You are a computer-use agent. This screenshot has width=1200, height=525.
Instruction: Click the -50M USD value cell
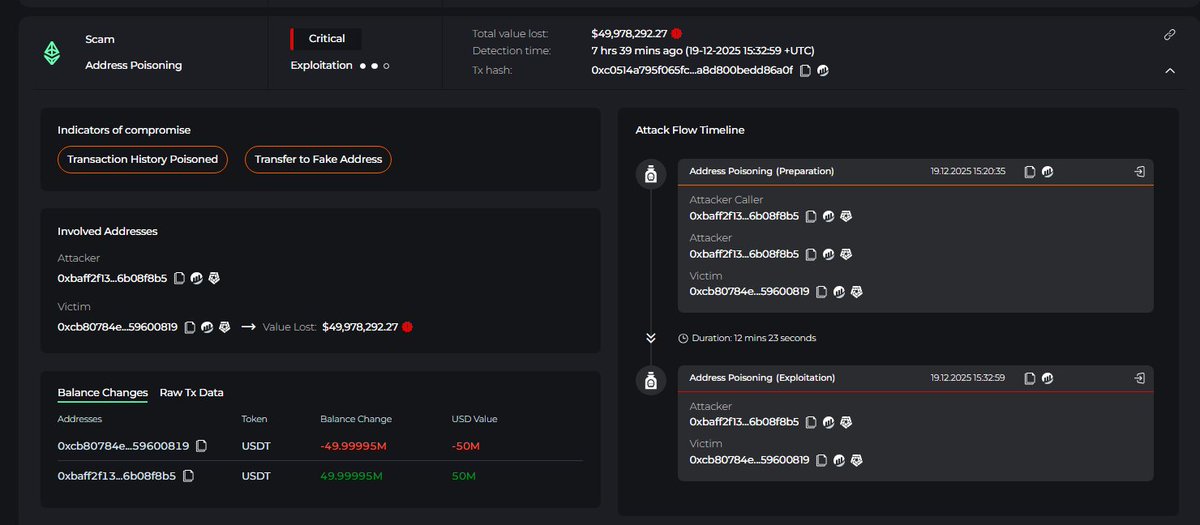pyautogui.click(x=466, y=446)
